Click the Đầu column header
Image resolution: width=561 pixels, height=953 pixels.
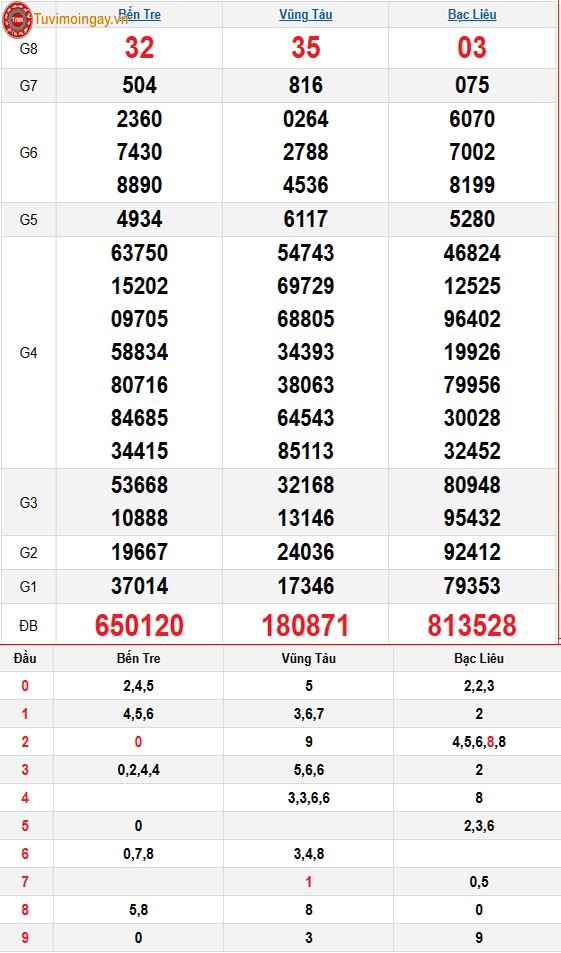25,658
